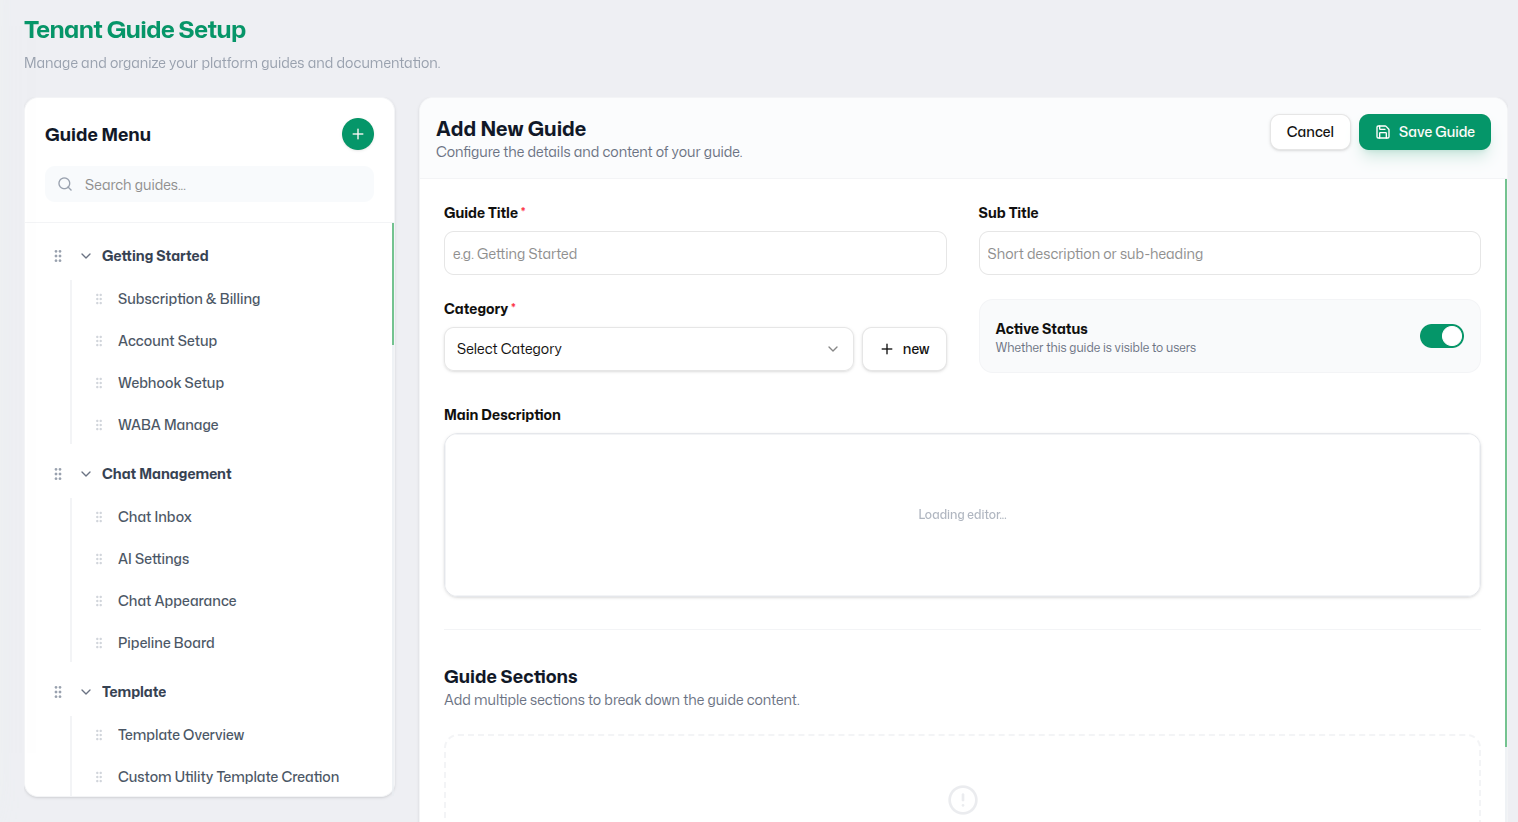Click drag handle next to Chat Inbox
The image size is (1518, 822).
99,517
